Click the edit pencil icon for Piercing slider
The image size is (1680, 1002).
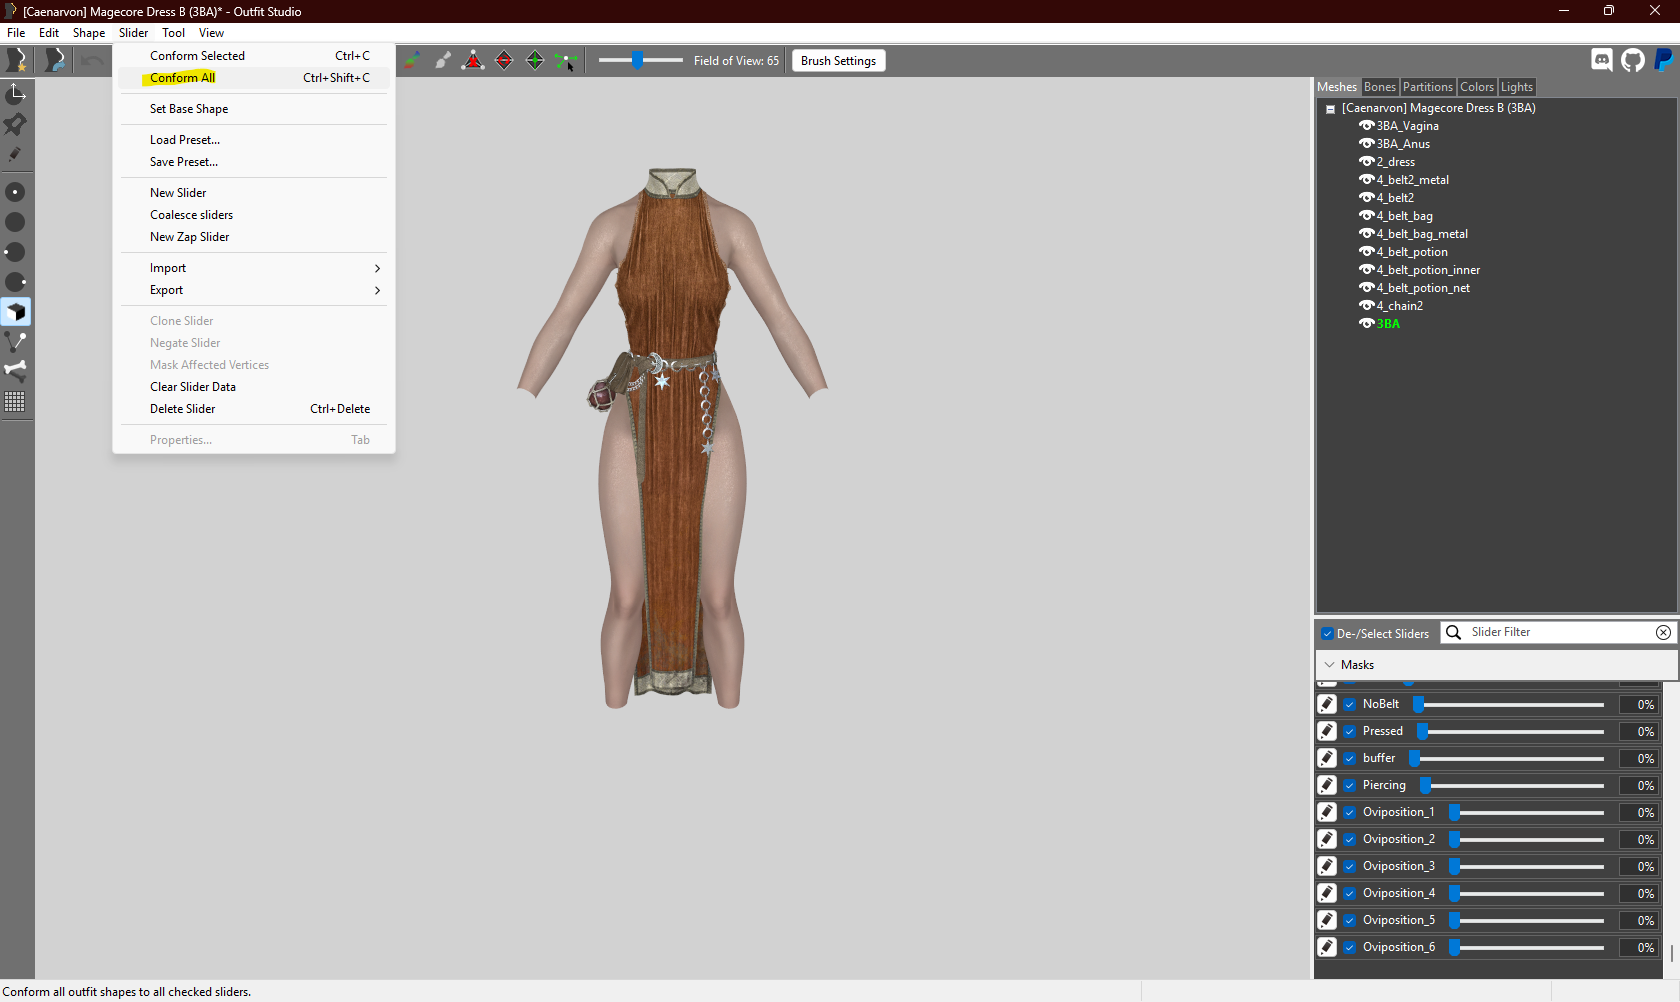pos(1327,785)
